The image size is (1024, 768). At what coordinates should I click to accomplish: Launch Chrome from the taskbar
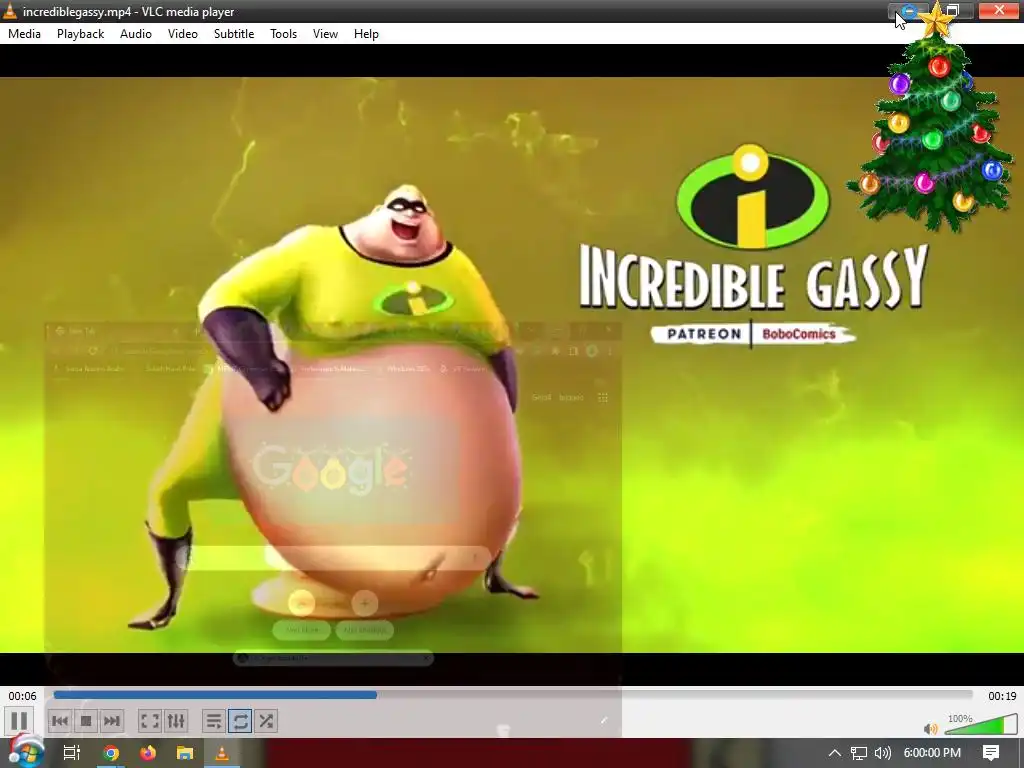tap(111, 753)
